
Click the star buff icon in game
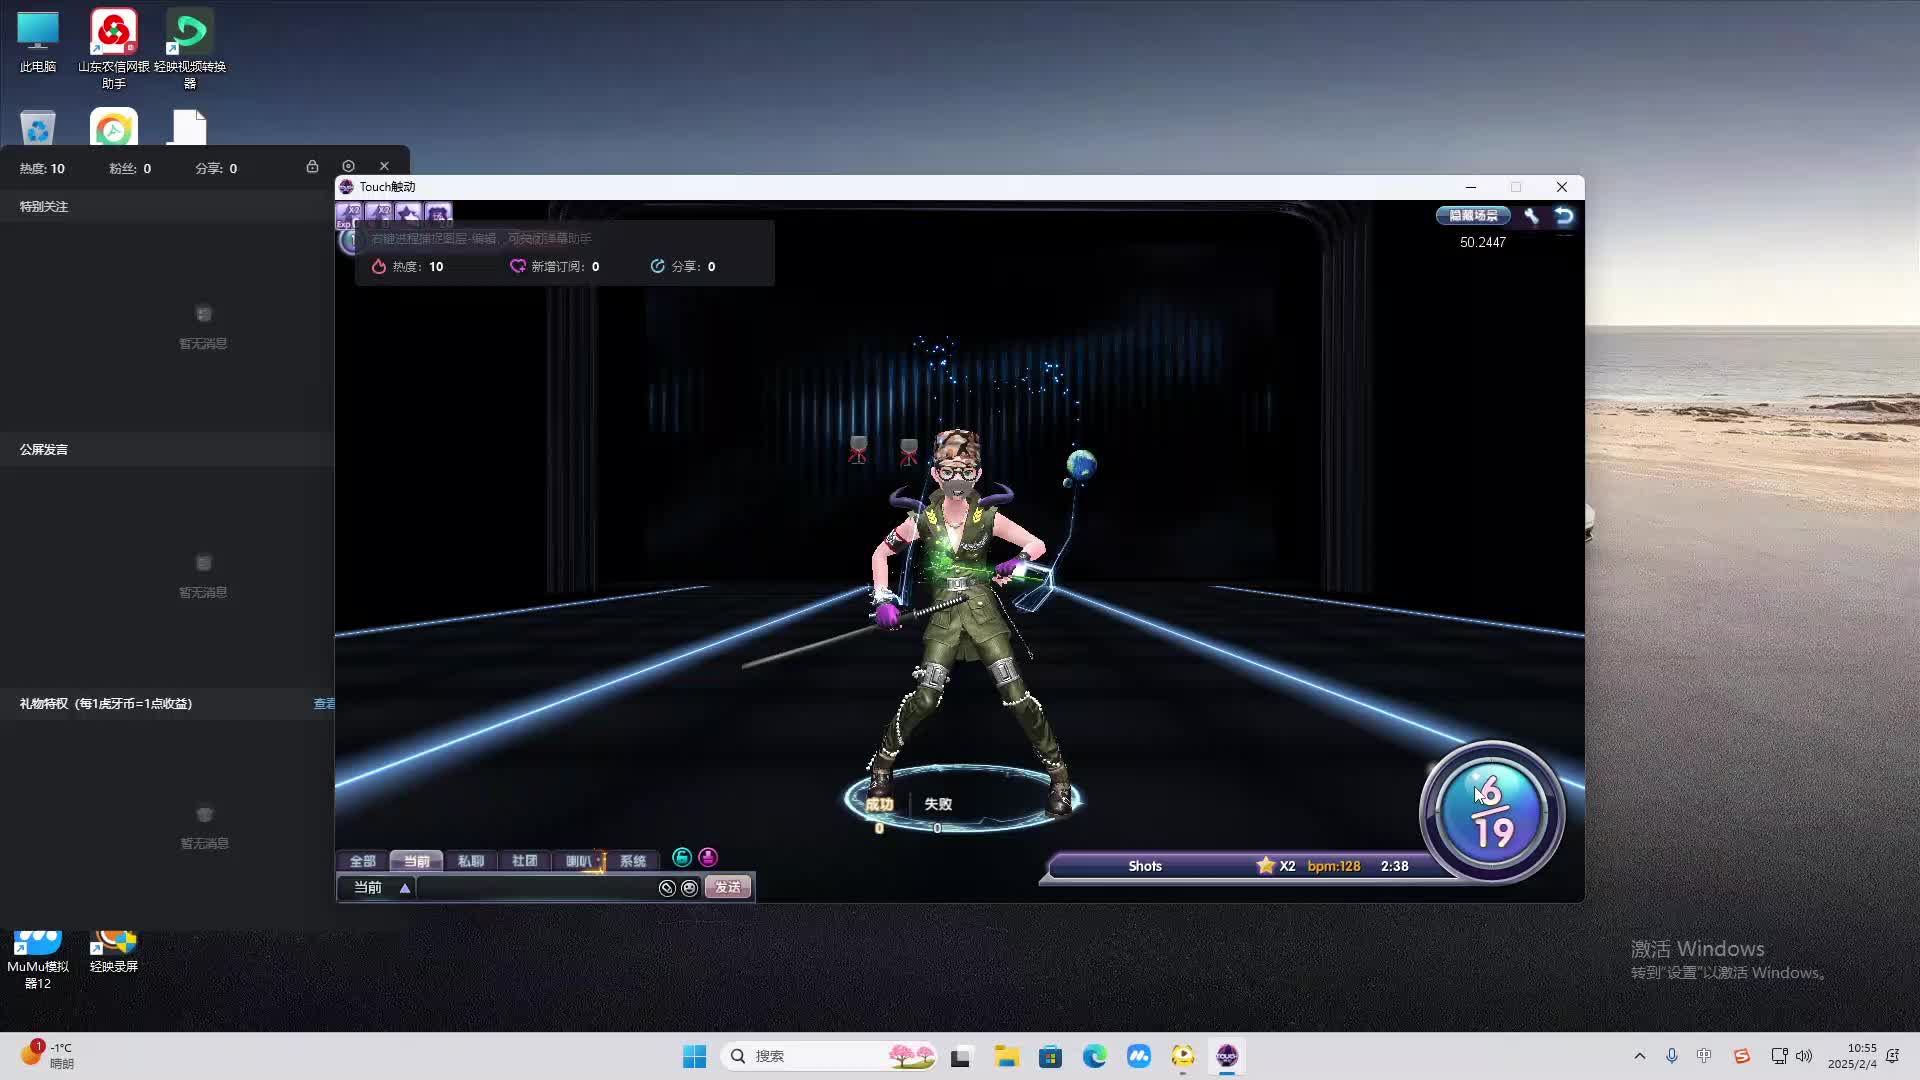click(408, 214)
